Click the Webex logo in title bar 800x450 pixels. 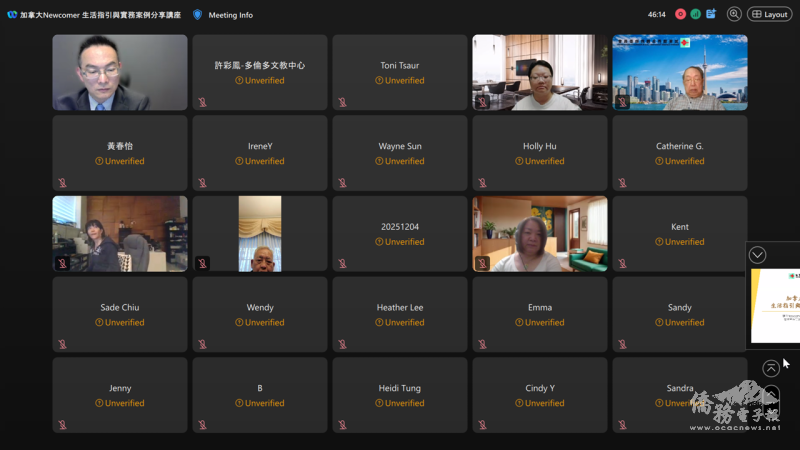11,15
